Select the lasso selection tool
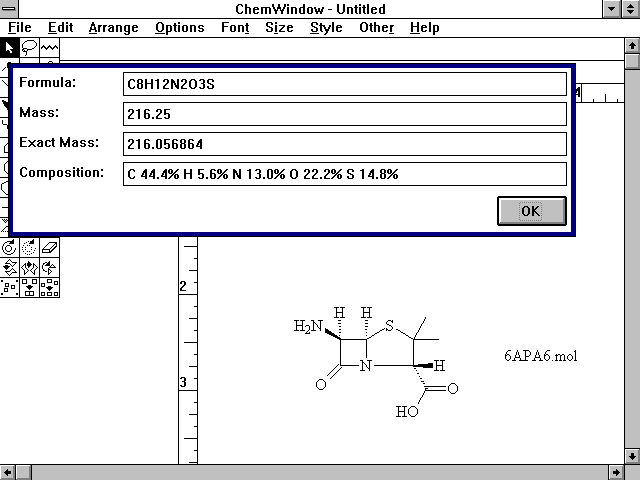 29,47
